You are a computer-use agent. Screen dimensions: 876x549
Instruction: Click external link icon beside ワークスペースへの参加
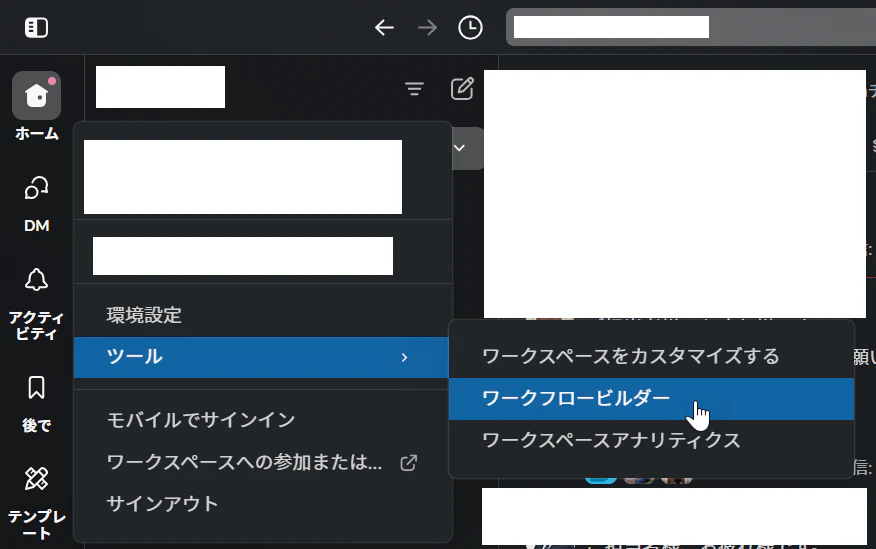(x=409, y=462)
